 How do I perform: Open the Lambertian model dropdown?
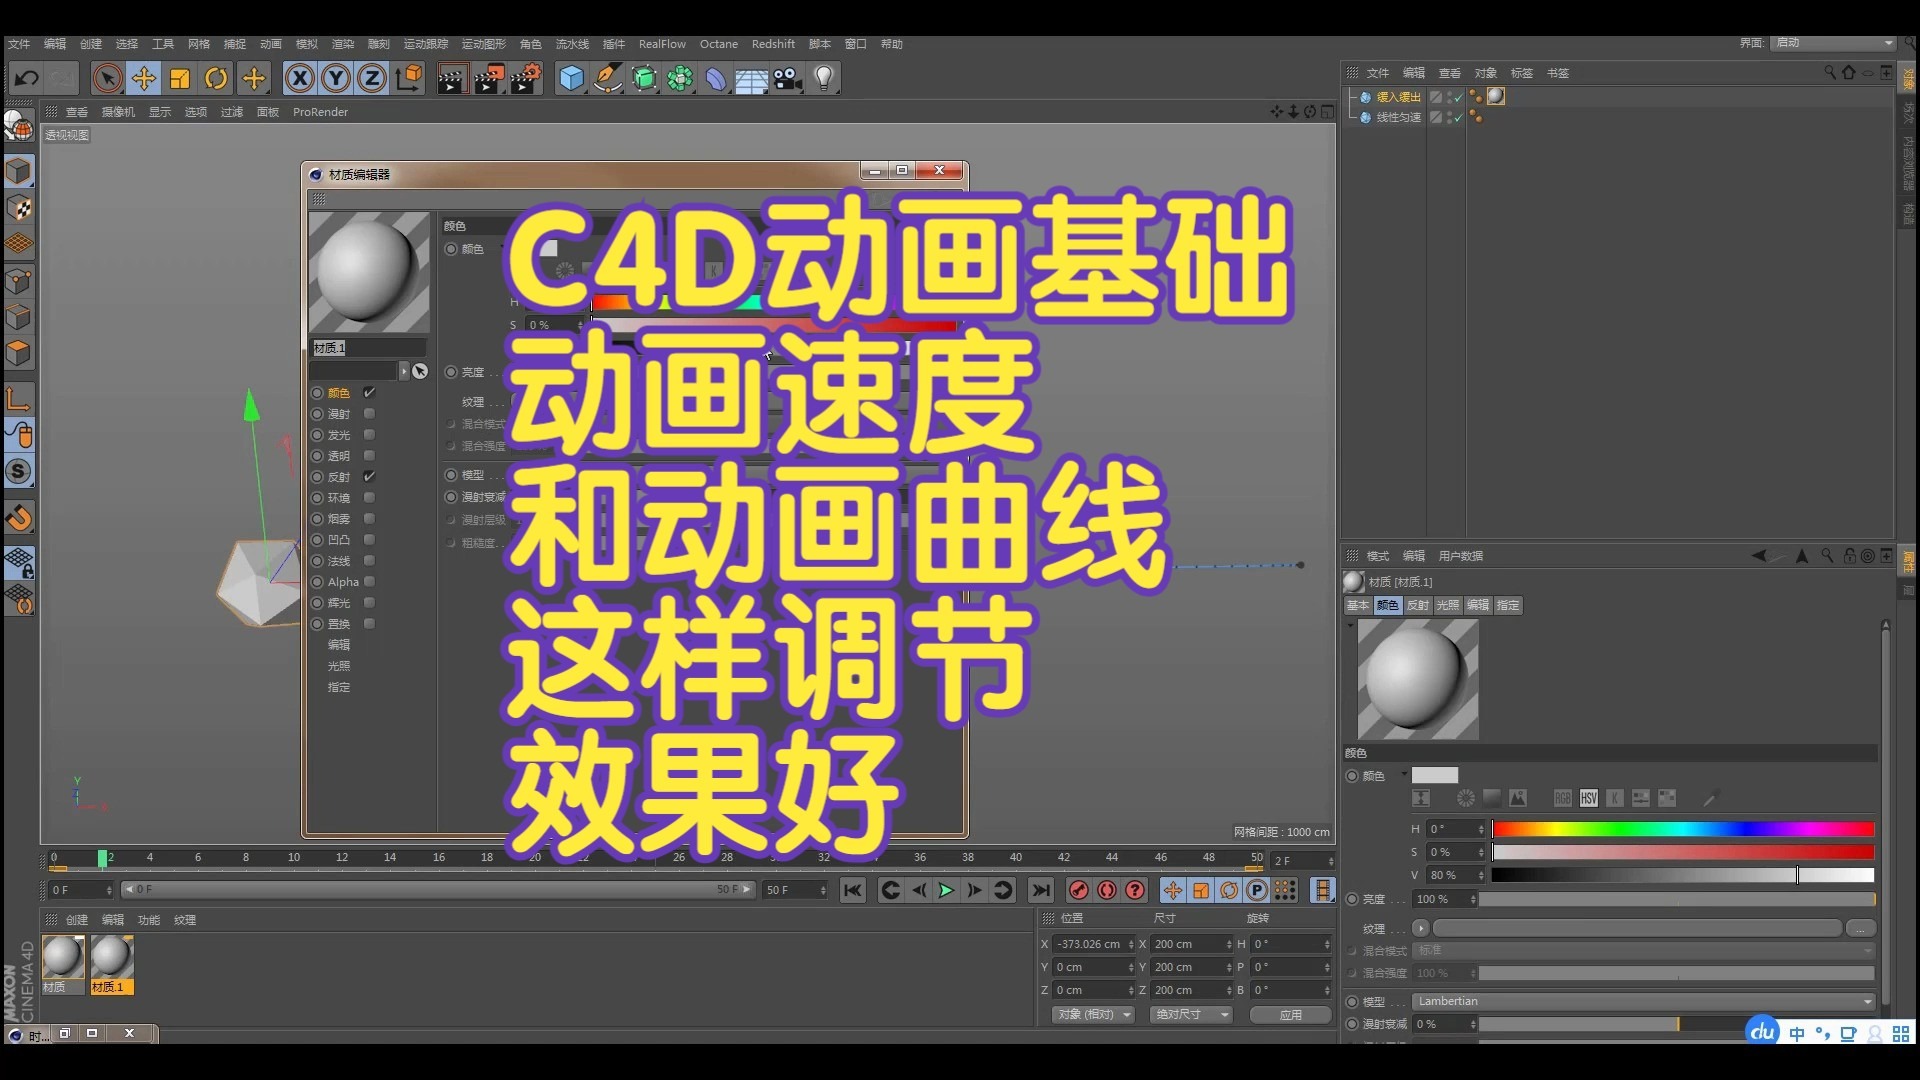[x=1643, y=1002]
